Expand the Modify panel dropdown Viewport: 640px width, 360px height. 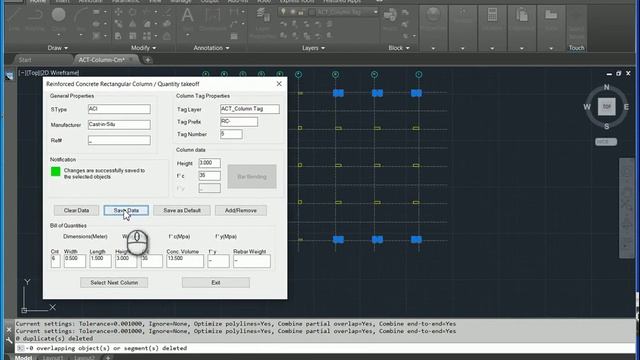(143, 48)
